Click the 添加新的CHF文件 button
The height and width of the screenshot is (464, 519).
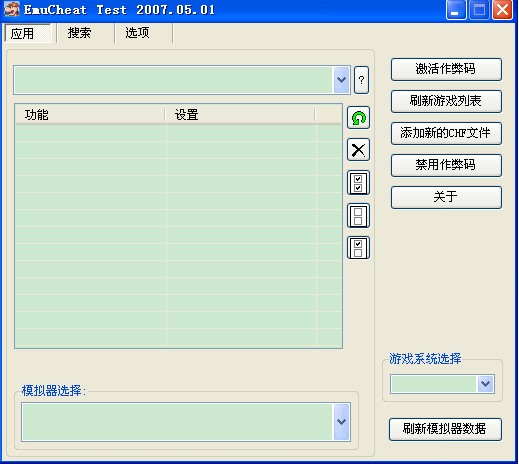pyautogui.click(x=446, y=133)
